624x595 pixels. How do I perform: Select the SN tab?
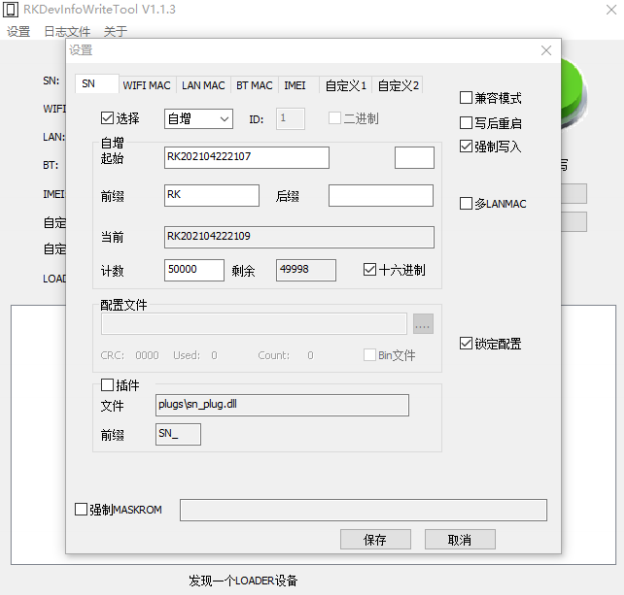pos(97,84)
